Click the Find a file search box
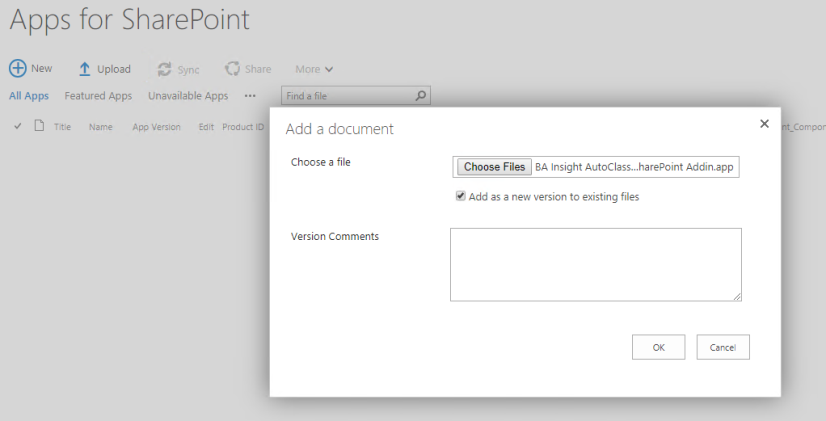The width and height of the screenshot is (826, 421). [x=346, y=96]
